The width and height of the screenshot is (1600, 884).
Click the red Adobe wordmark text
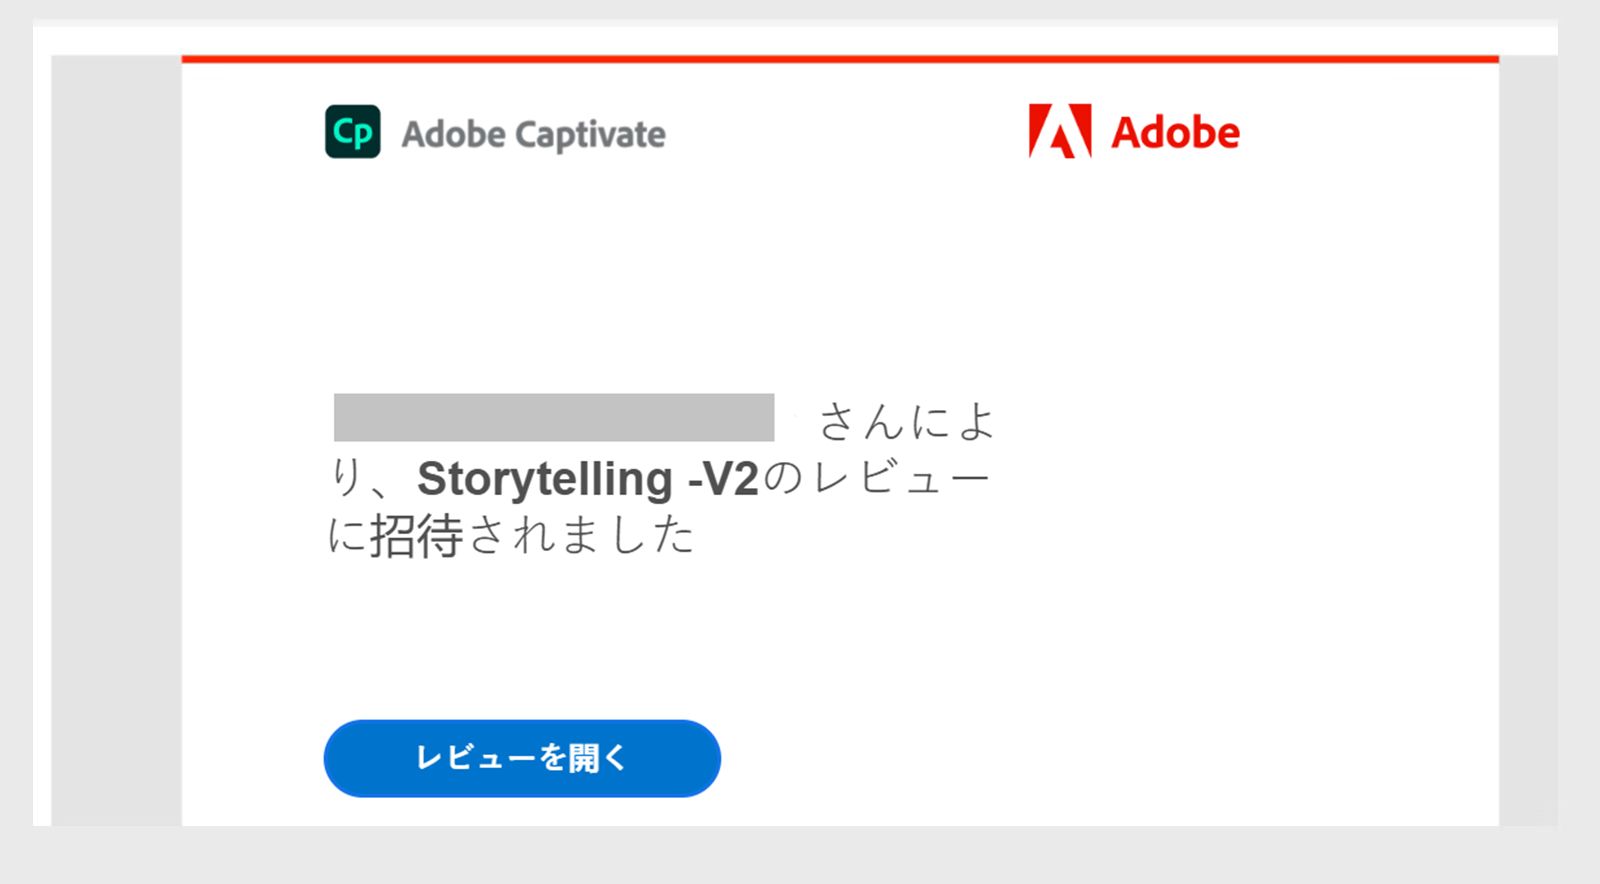click(x=1175, y=132)
